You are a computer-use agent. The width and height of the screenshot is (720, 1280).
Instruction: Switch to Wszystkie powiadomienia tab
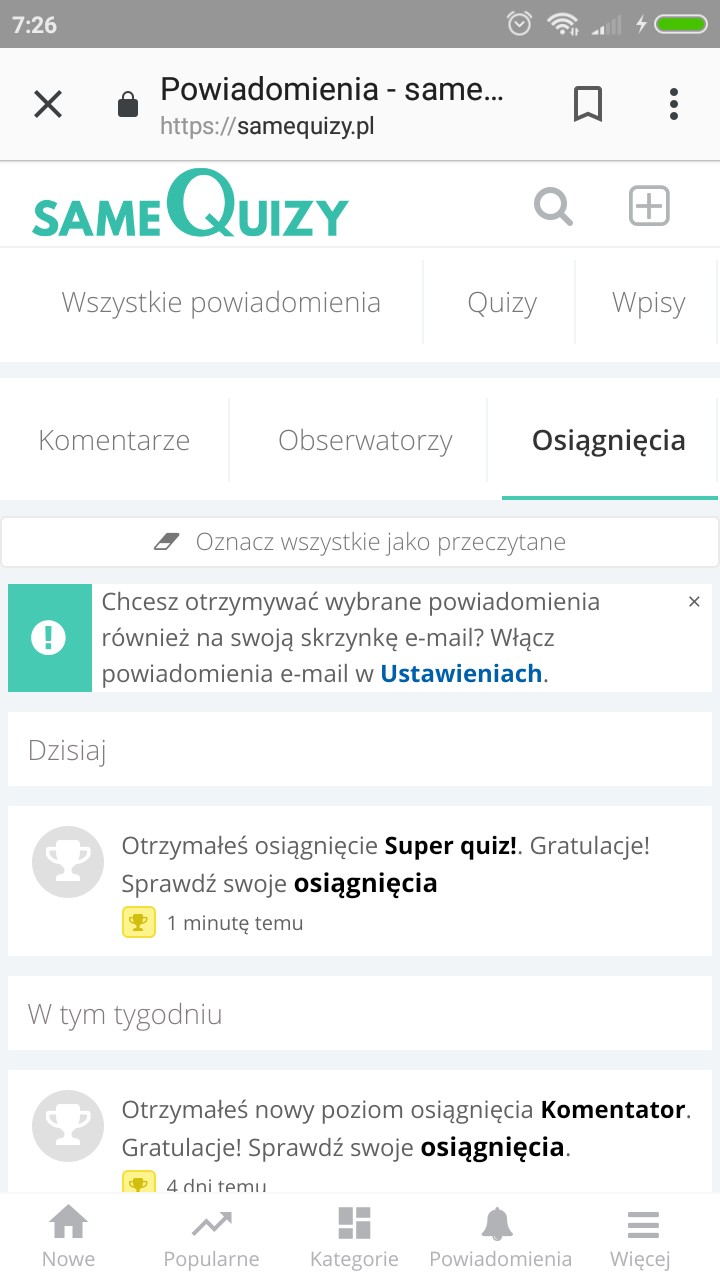click(x=221, y=303)
